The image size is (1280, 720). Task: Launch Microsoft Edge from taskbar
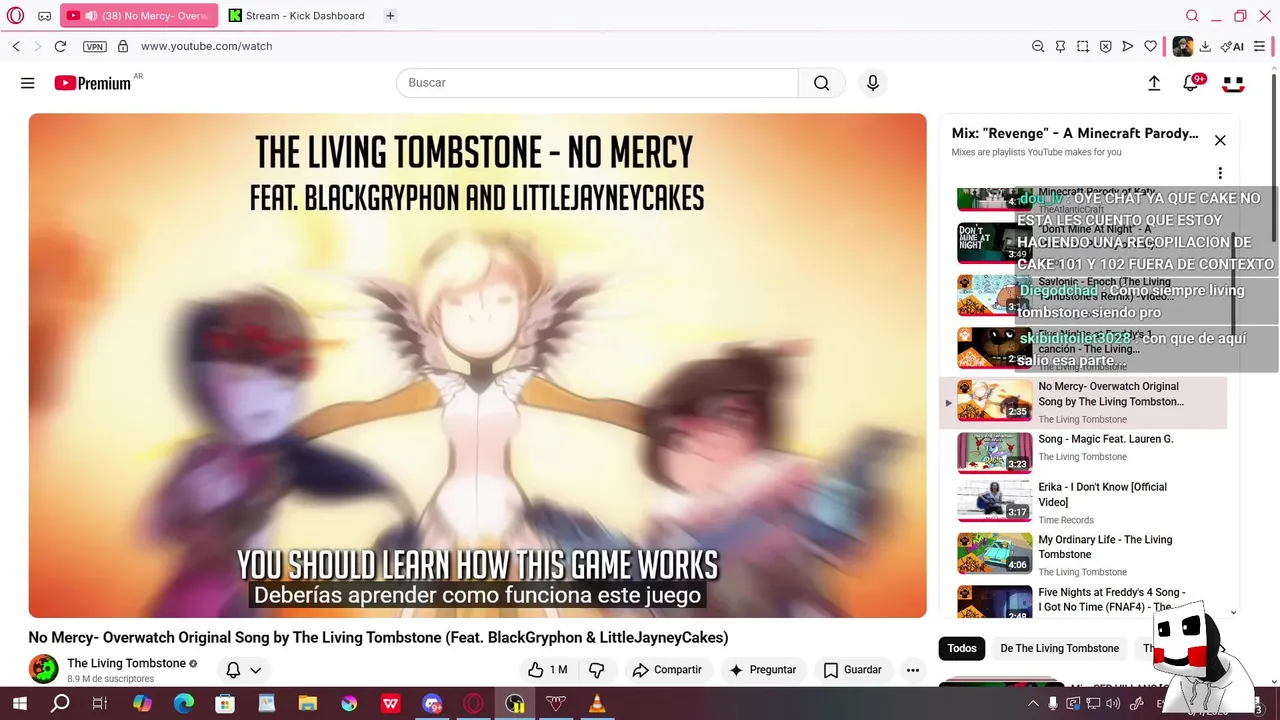tap(184, 704)
